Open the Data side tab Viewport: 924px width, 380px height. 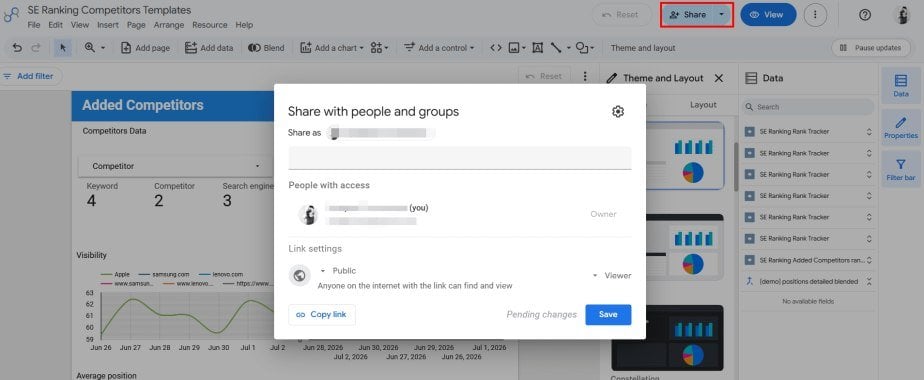pyautogui.click(x=900, y=85)
